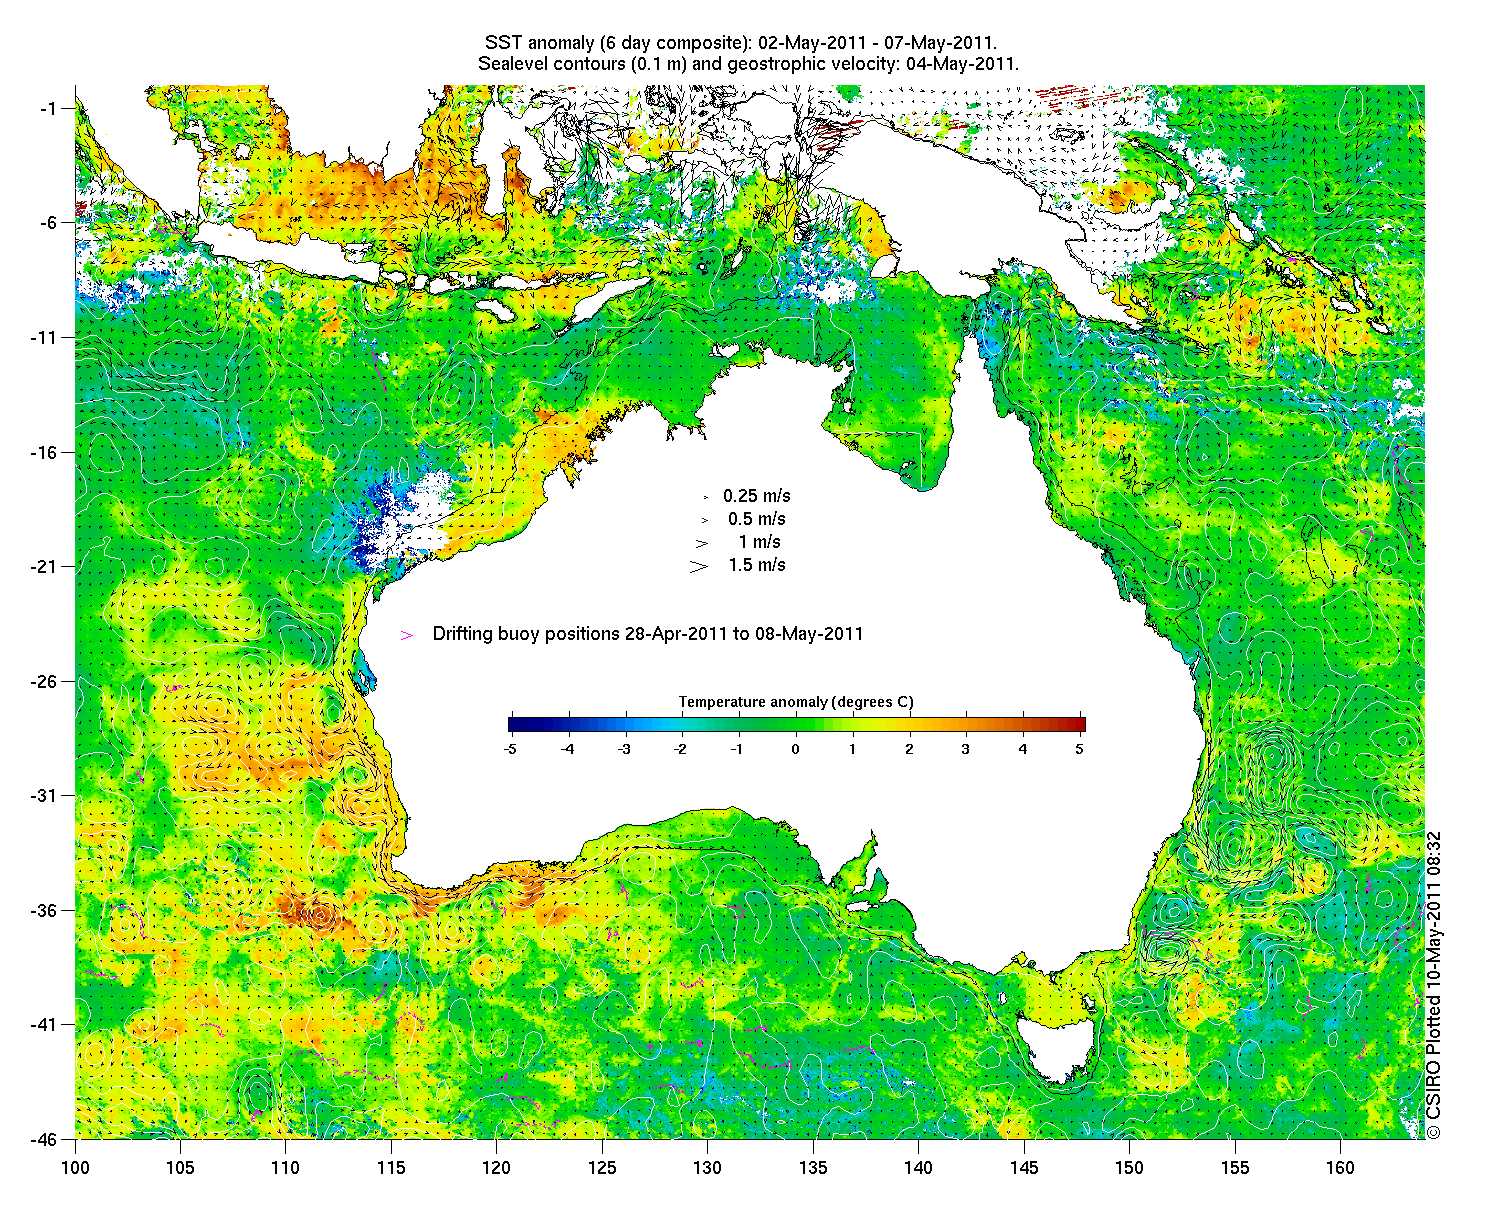This screenshot has height=1225, width=1500.
Task: Click the "1.5 m/s" legend label
Action: click(757, 565)
